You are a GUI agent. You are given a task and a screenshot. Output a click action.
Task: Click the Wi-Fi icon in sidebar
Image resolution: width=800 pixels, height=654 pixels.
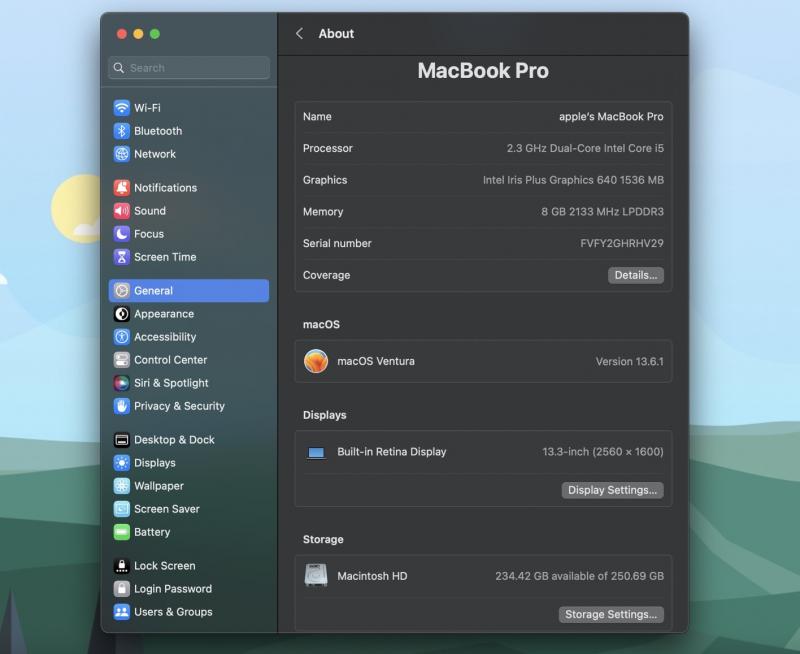point(121,108)
